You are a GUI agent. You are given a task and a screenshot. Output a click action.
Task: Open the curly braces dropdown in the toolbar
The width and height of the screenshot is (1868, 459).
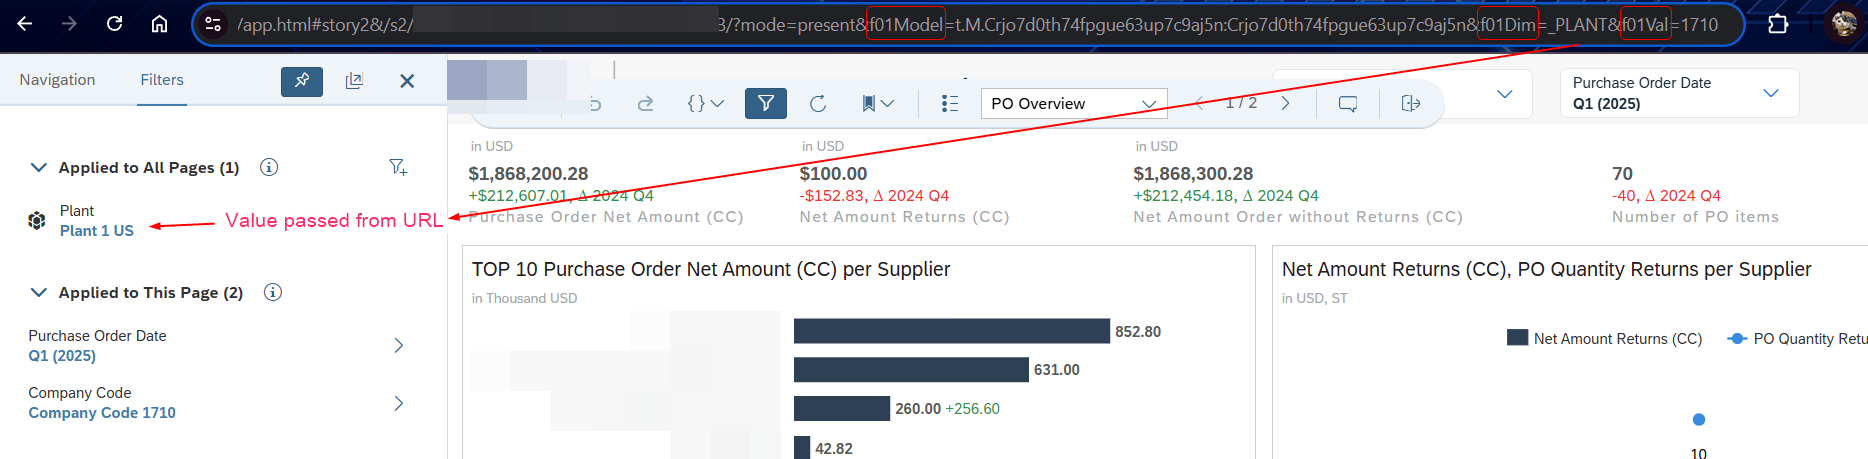coord(705,103)
